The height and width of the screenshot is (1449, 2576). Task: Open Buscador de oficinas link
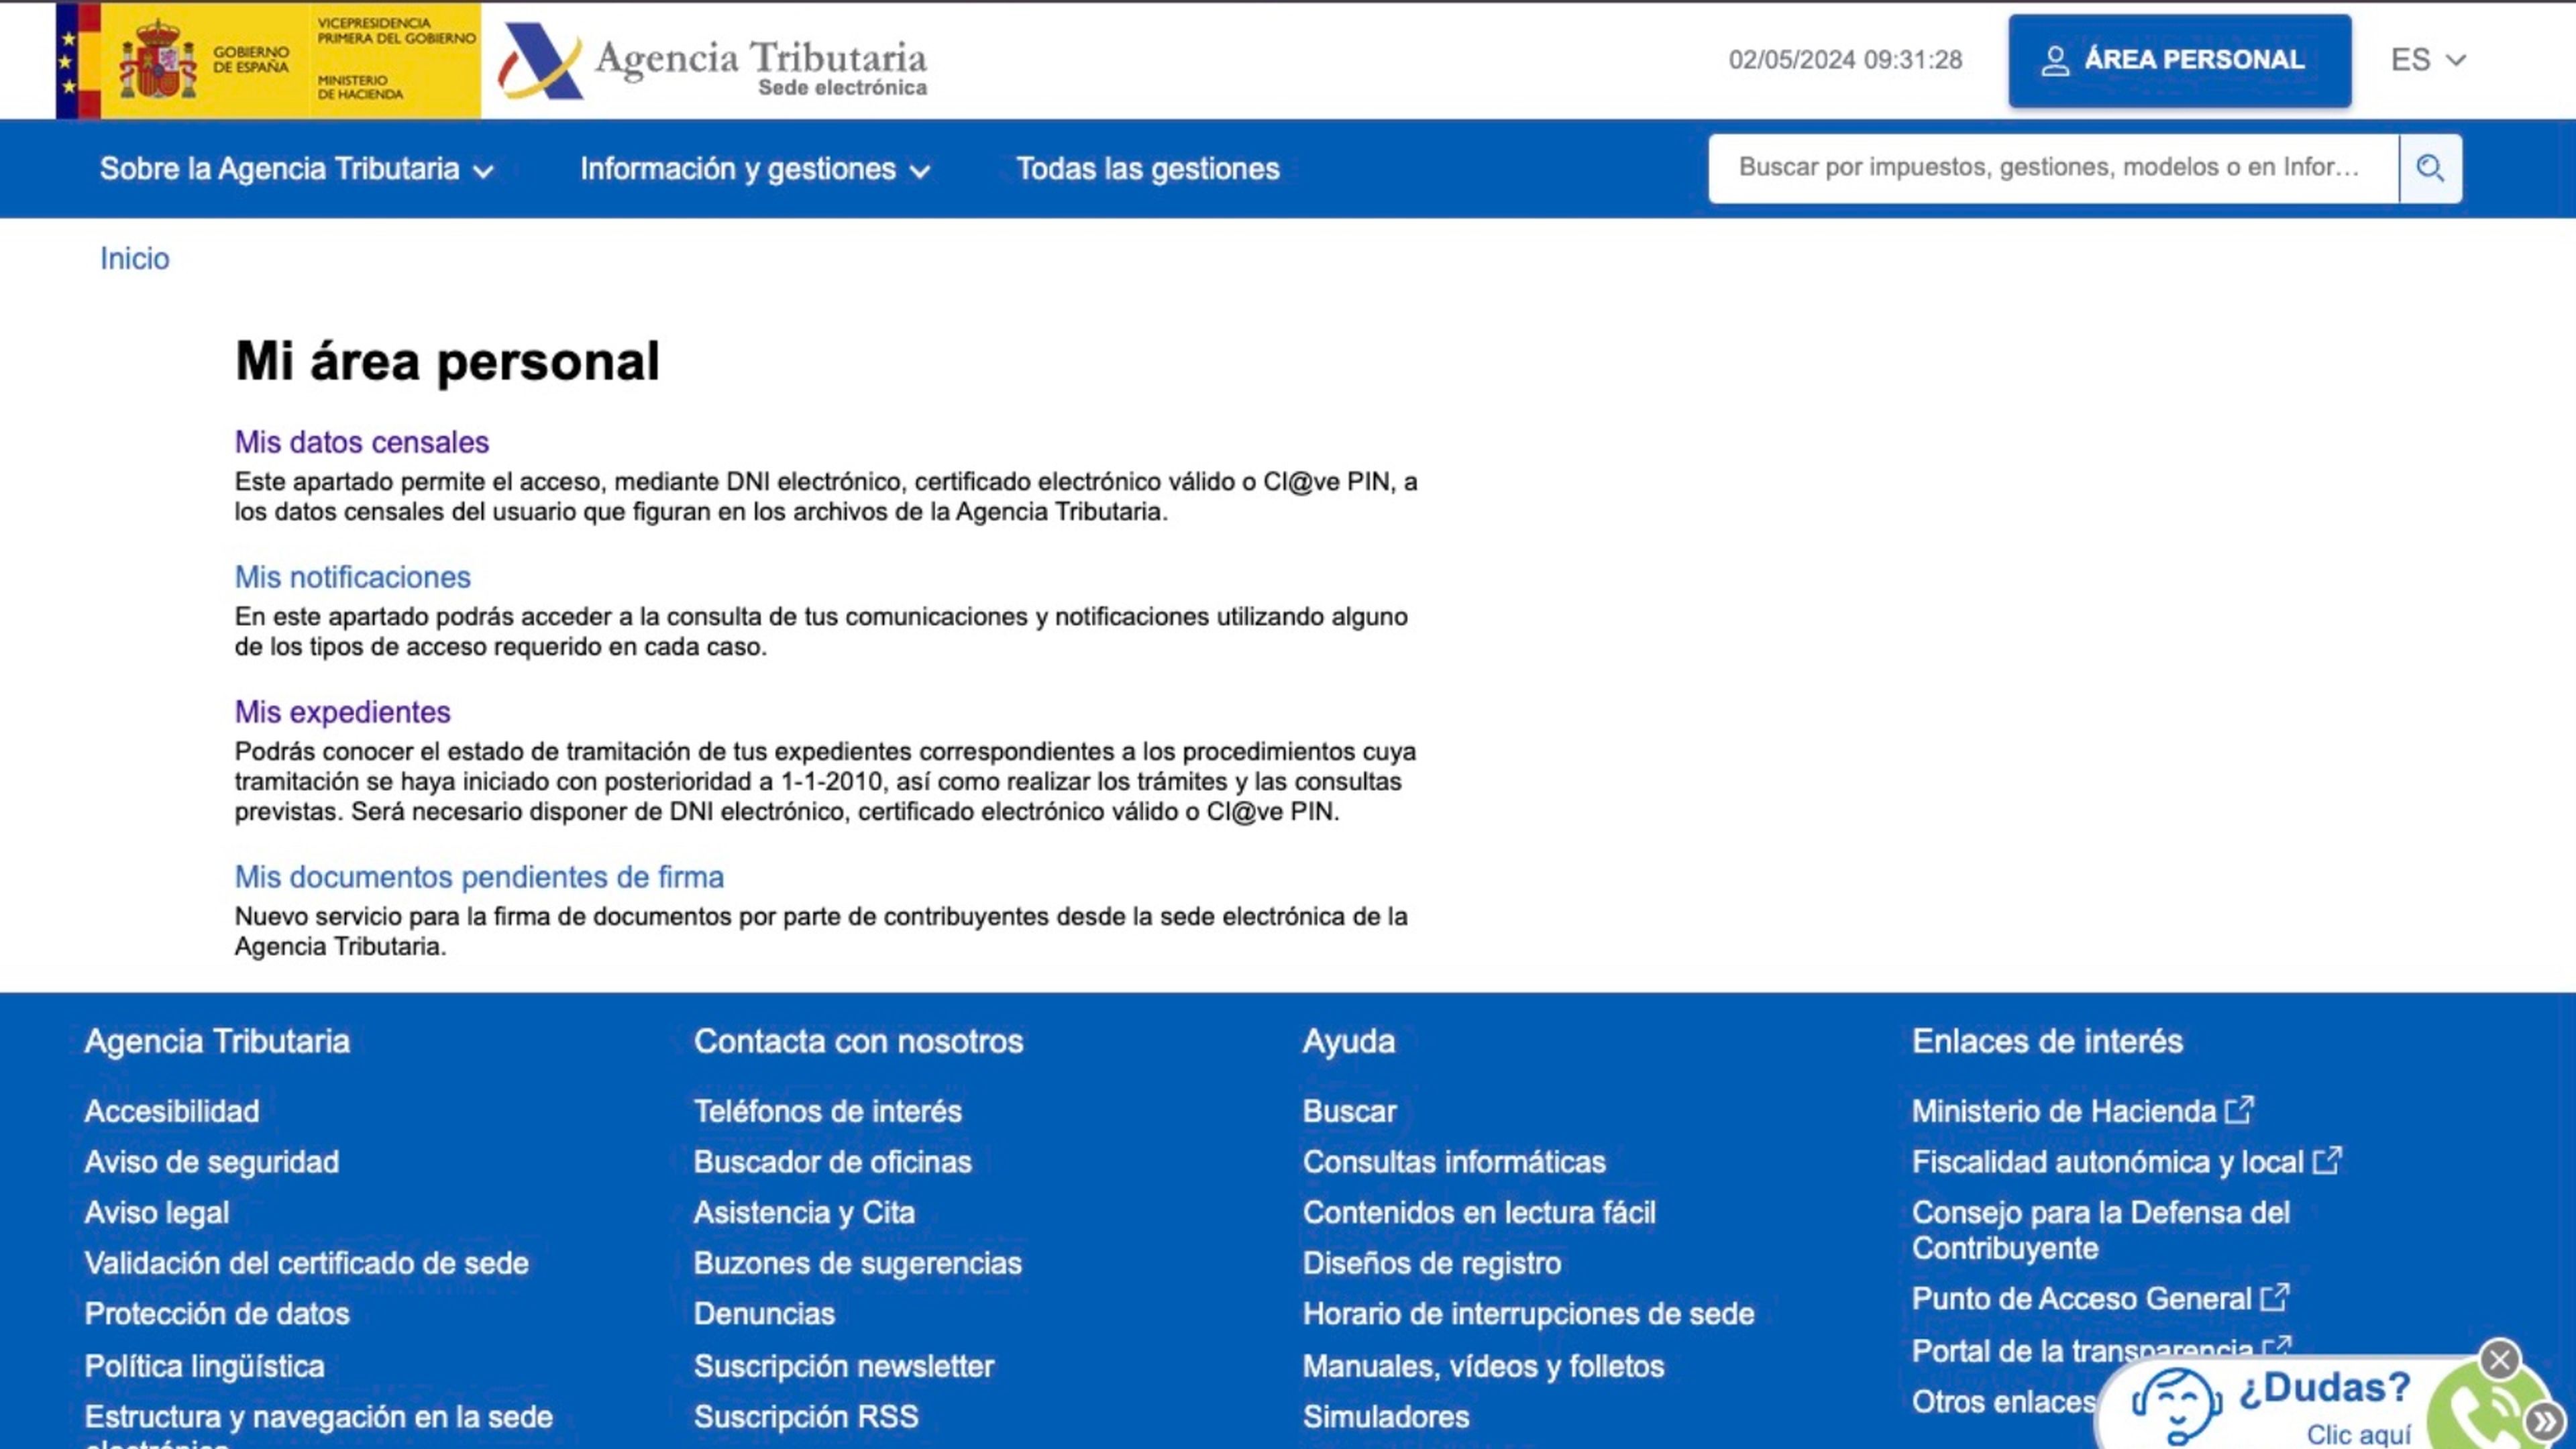tap(833, 1162)
